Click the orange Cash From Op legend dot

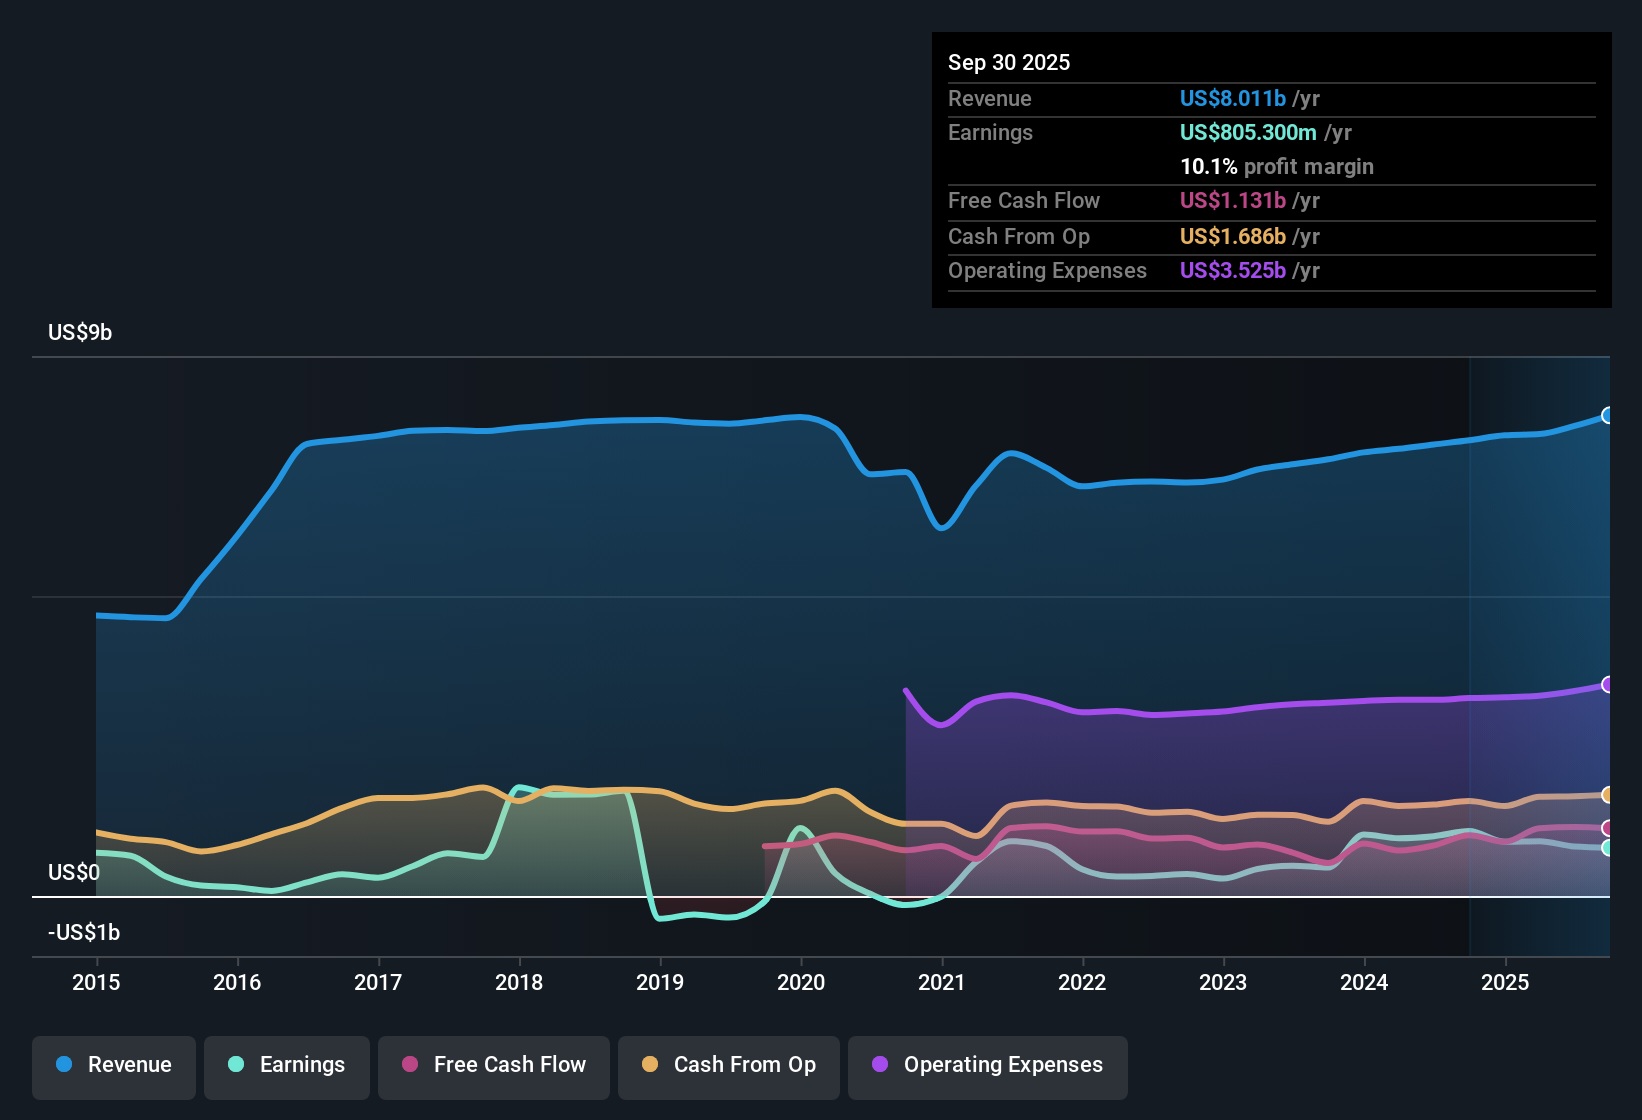pyautogui.click(x=650, y=1065)
